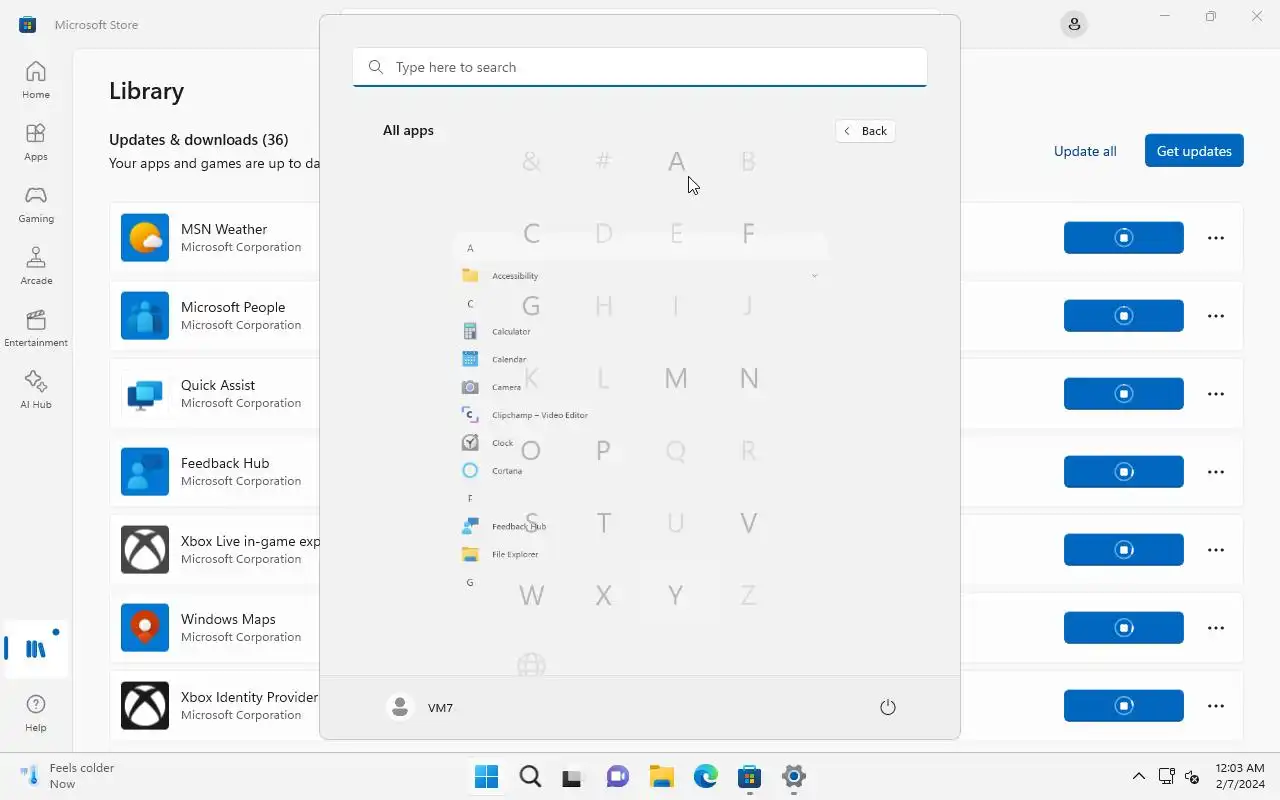Click the volume icon in system tray
Screen dimensions: 1280x800
[1191, 776]
